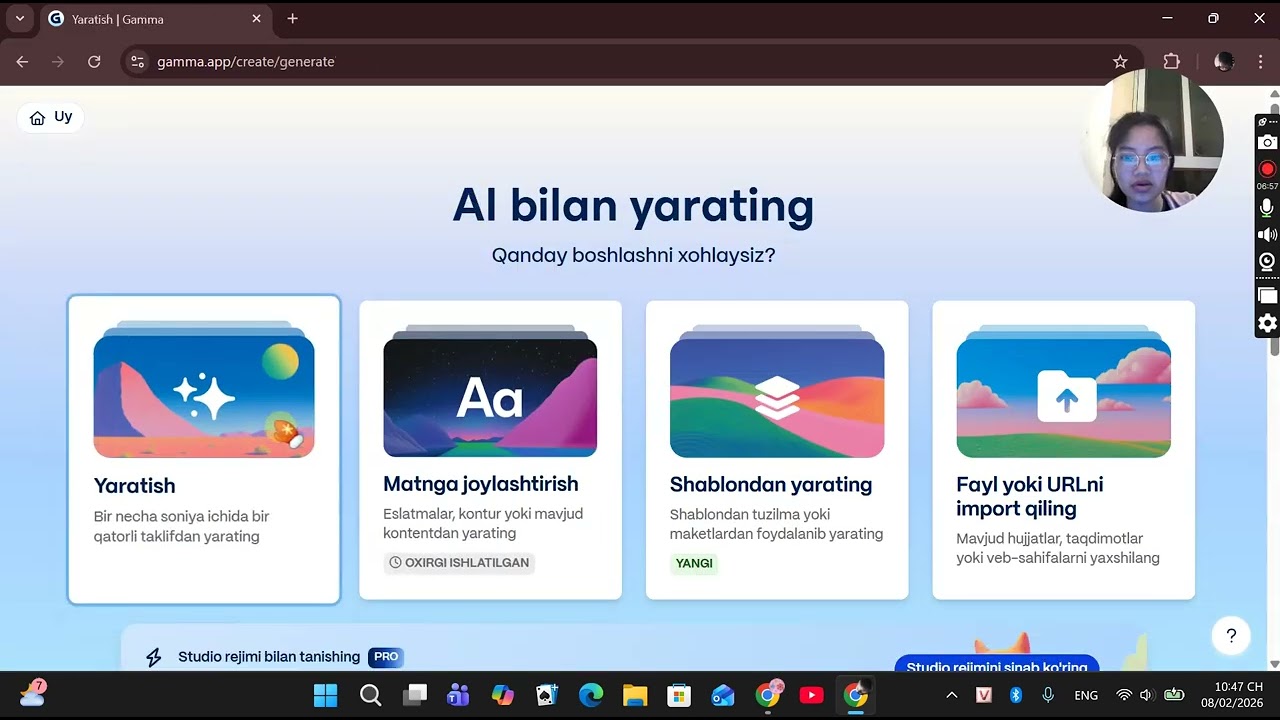Close the Yaratish | Gamma tab
The width and height of the screenshot is (1280, 720).
pyautogui.click(x=256, y=18)
